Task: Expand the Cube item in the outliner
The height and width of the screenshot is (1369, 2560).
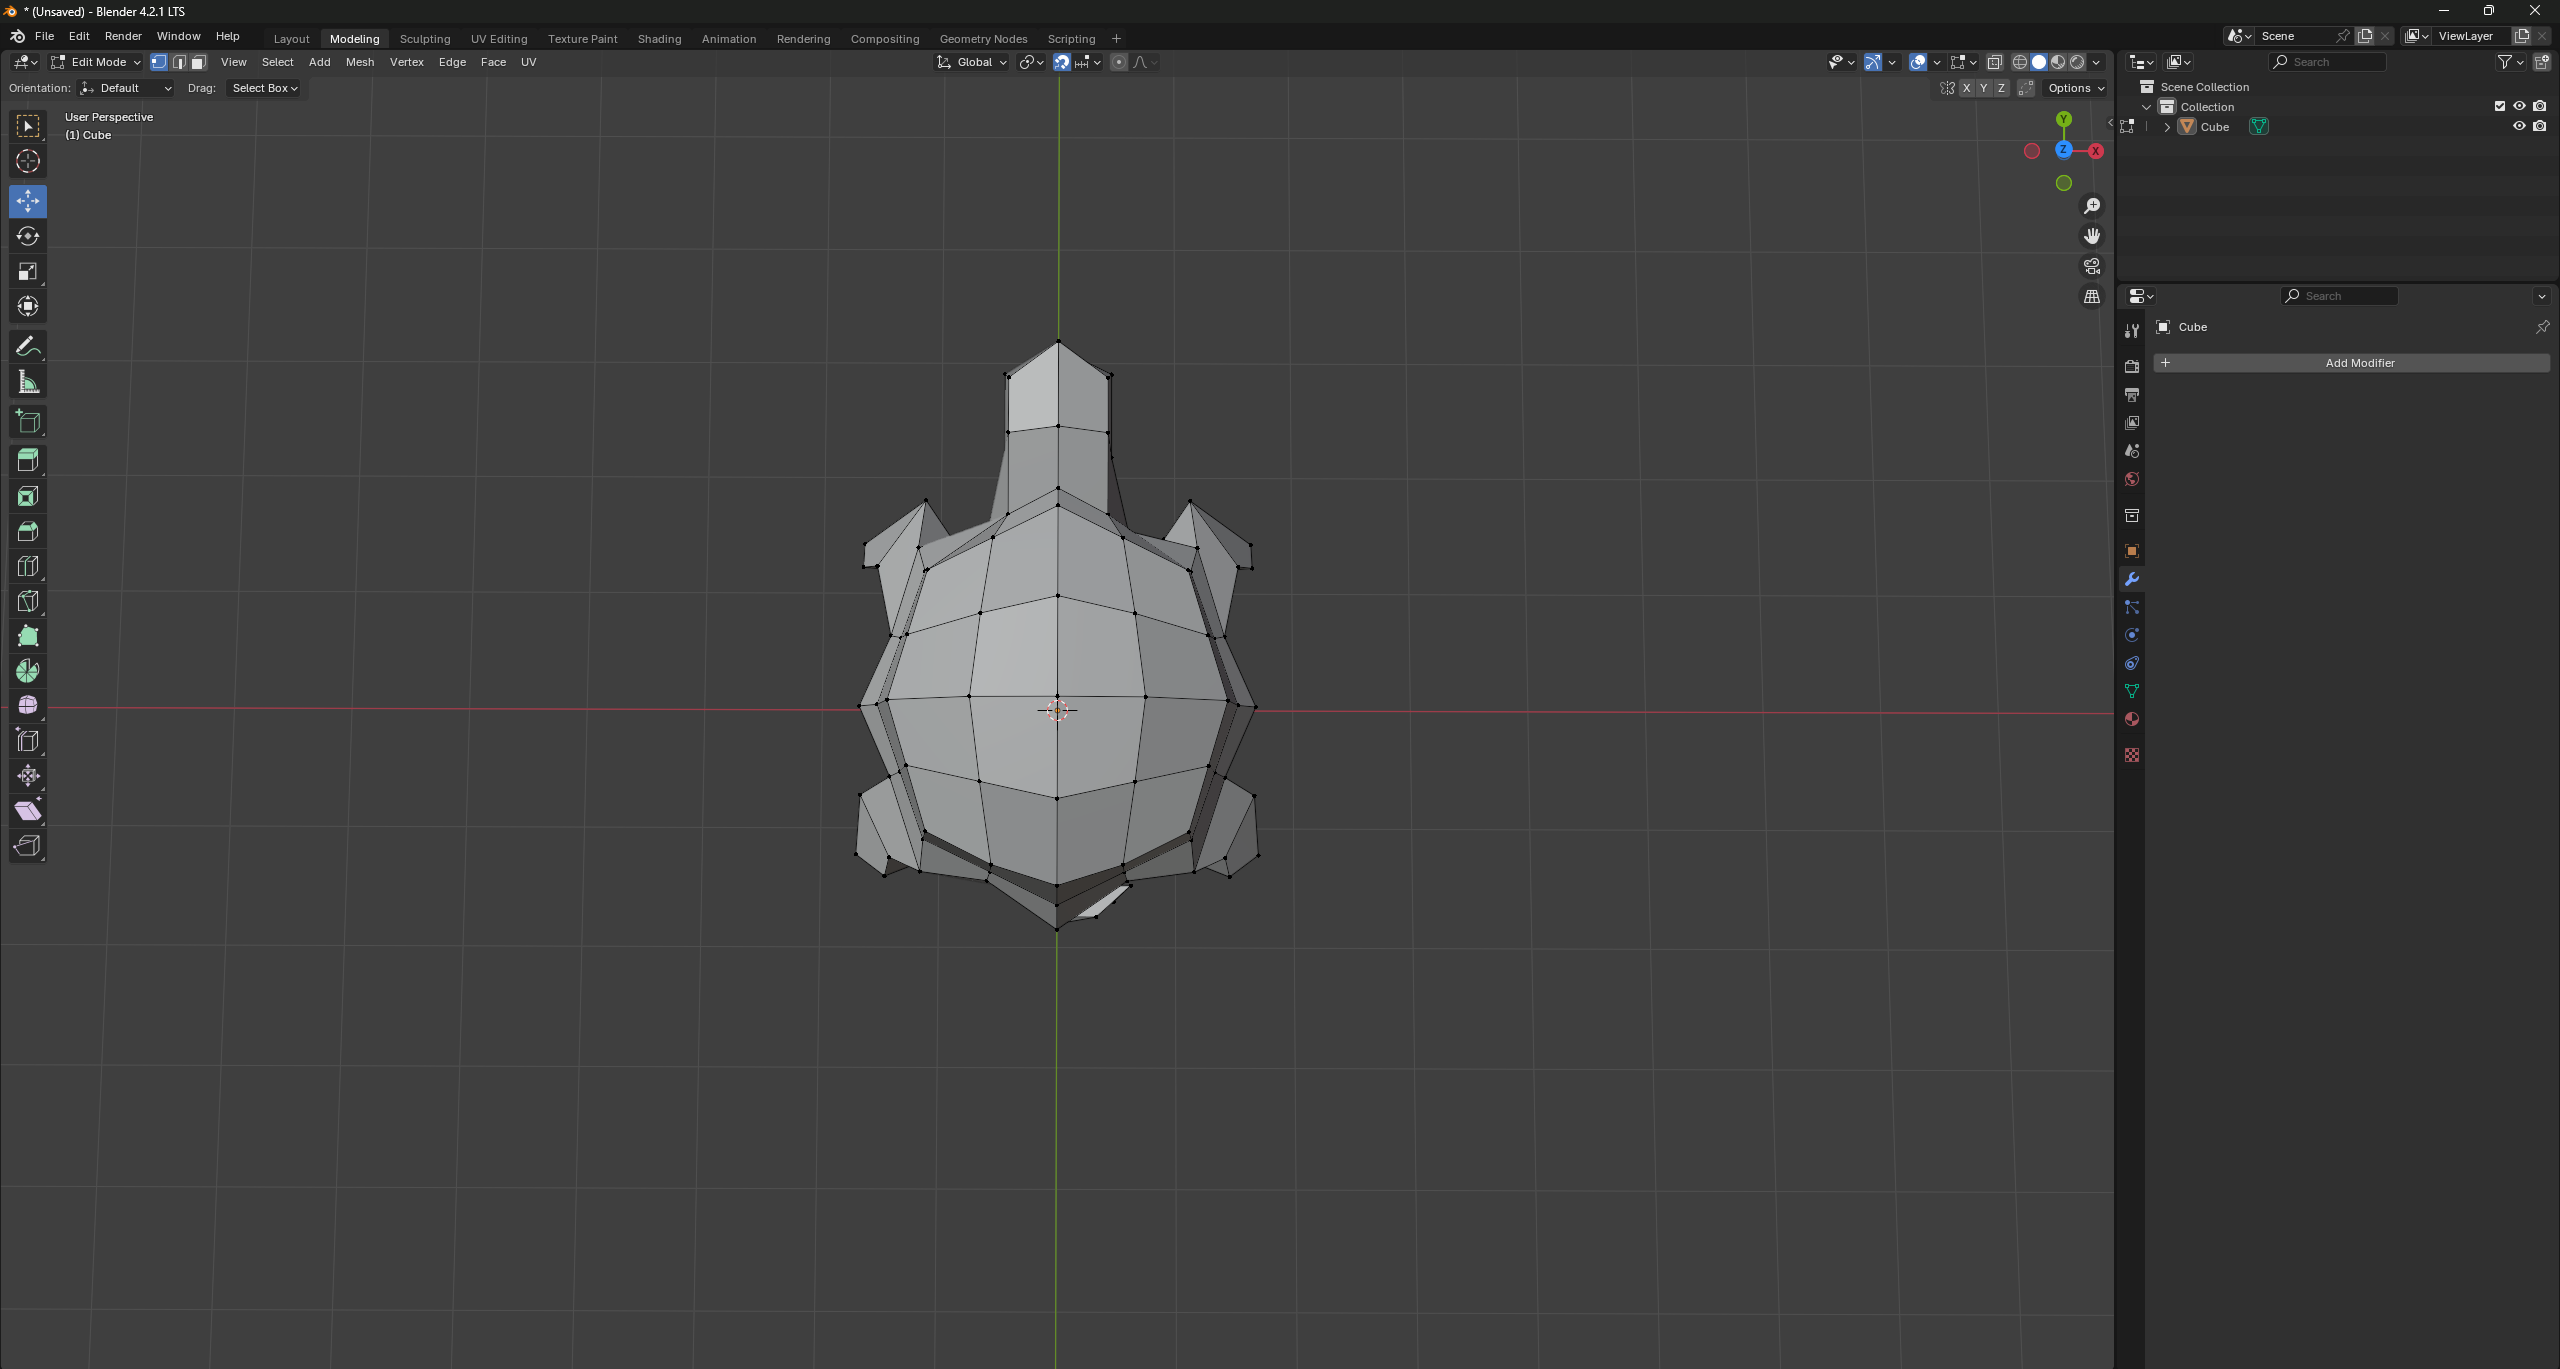Action: click(2166, 127)
